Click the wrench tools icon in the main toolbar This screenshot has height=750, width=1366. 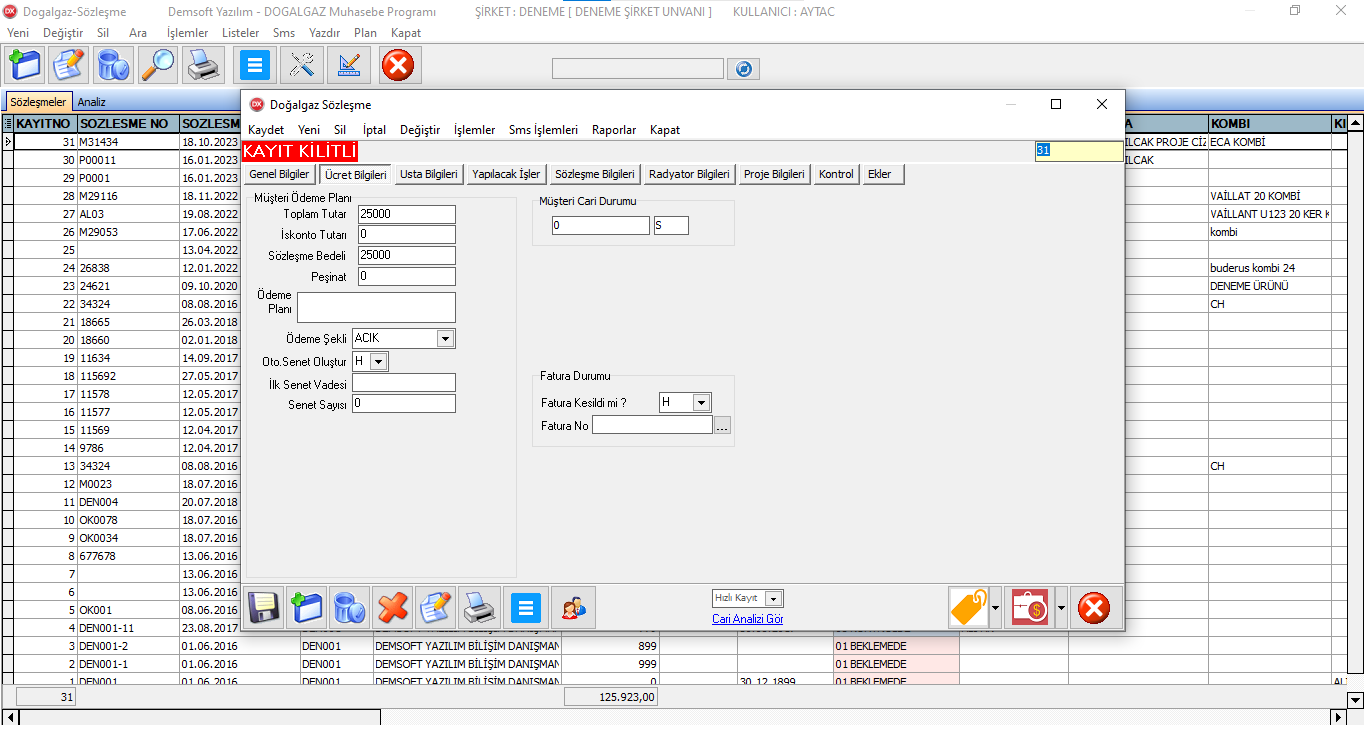click(303, 65)
